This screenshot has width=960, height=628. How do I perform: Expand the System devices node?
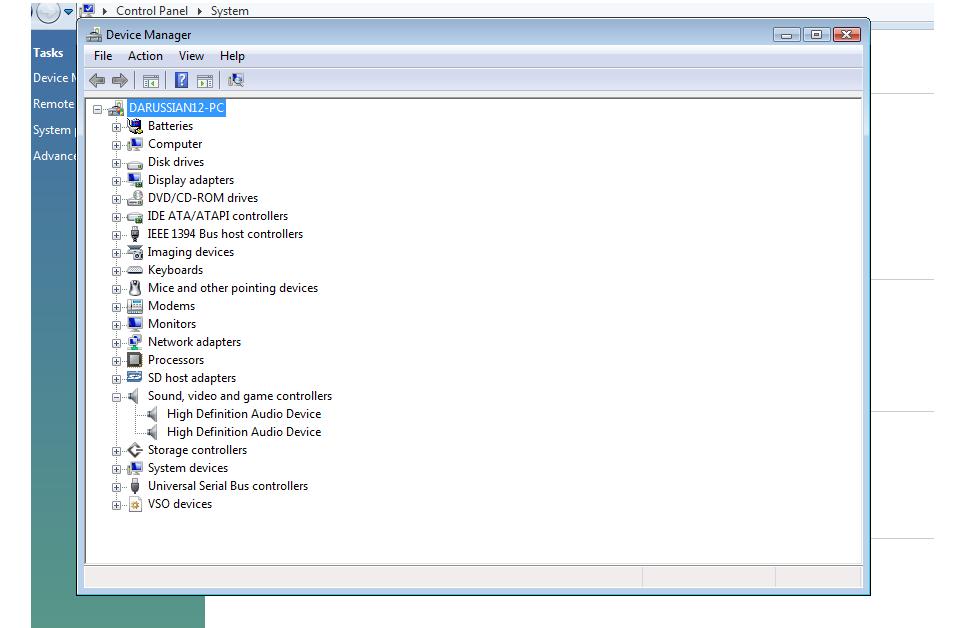click(x=116, y=469)
